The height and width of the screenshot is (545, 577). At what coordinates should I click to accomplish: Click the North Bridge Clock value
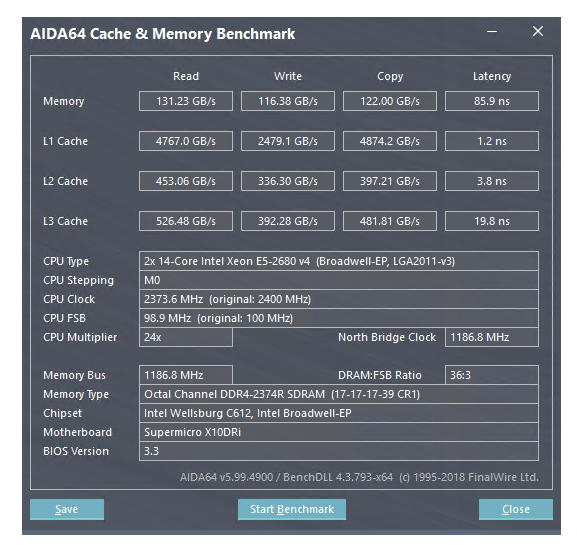[492, 337]
